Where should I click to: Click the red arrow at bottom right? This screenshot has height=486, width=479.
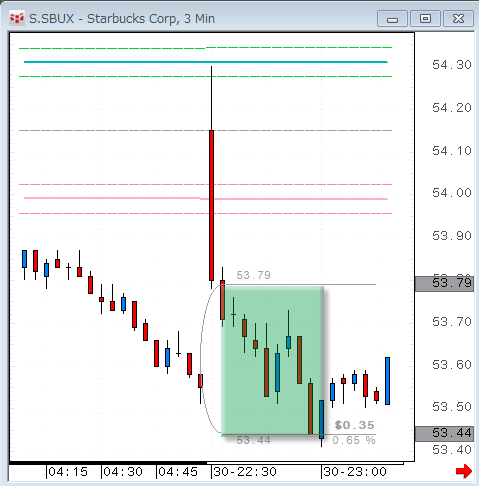464,471
